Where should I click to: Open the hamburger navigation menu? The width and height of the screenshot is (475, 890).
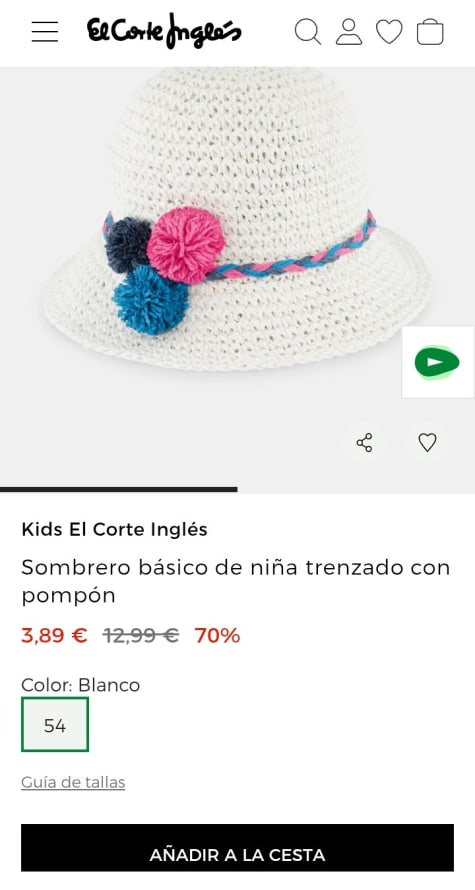pos(45,32)
